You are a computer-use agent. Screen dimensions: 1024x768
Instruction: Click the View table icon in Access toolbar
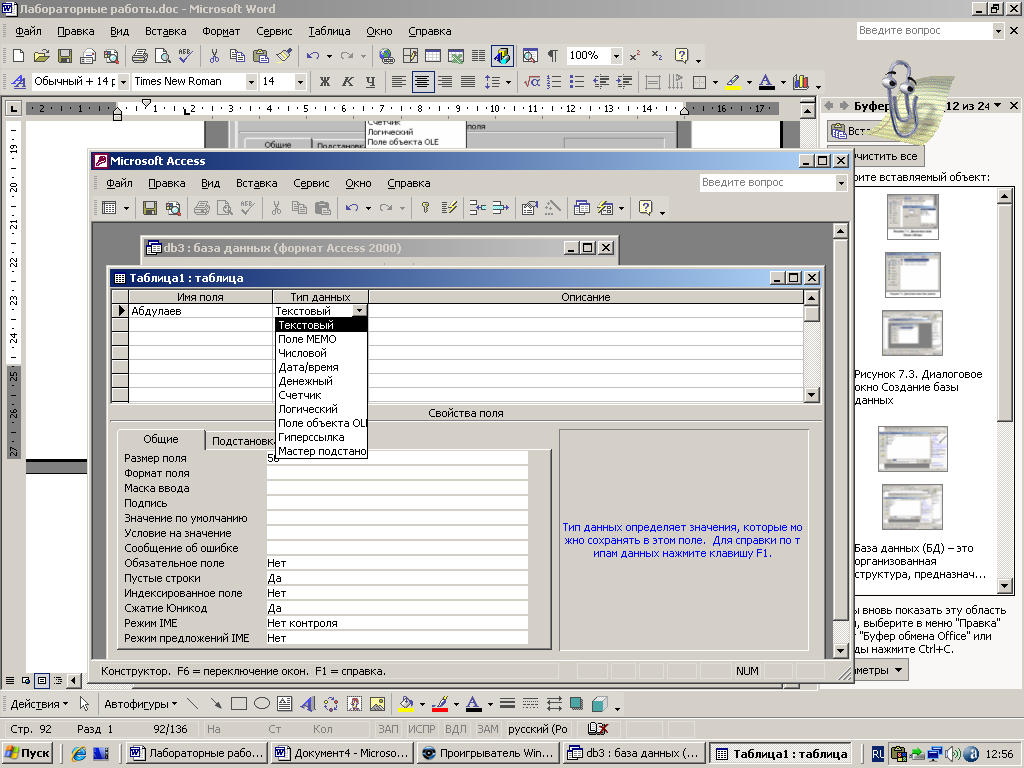tap(109, 208)
